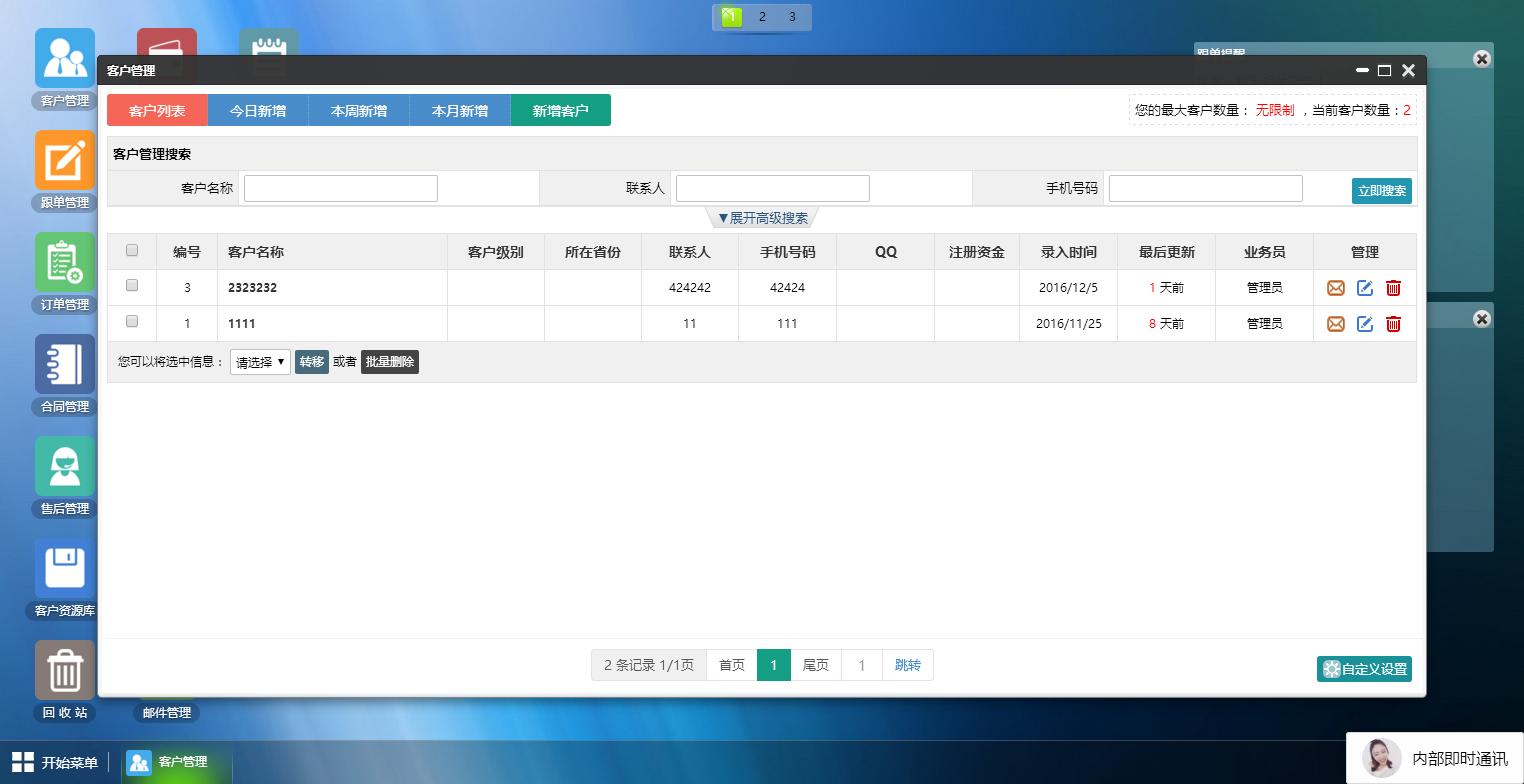Viewport: 1524px width, 784px height.
Task: Focus the 客户名称 search field
Action: 341,188
